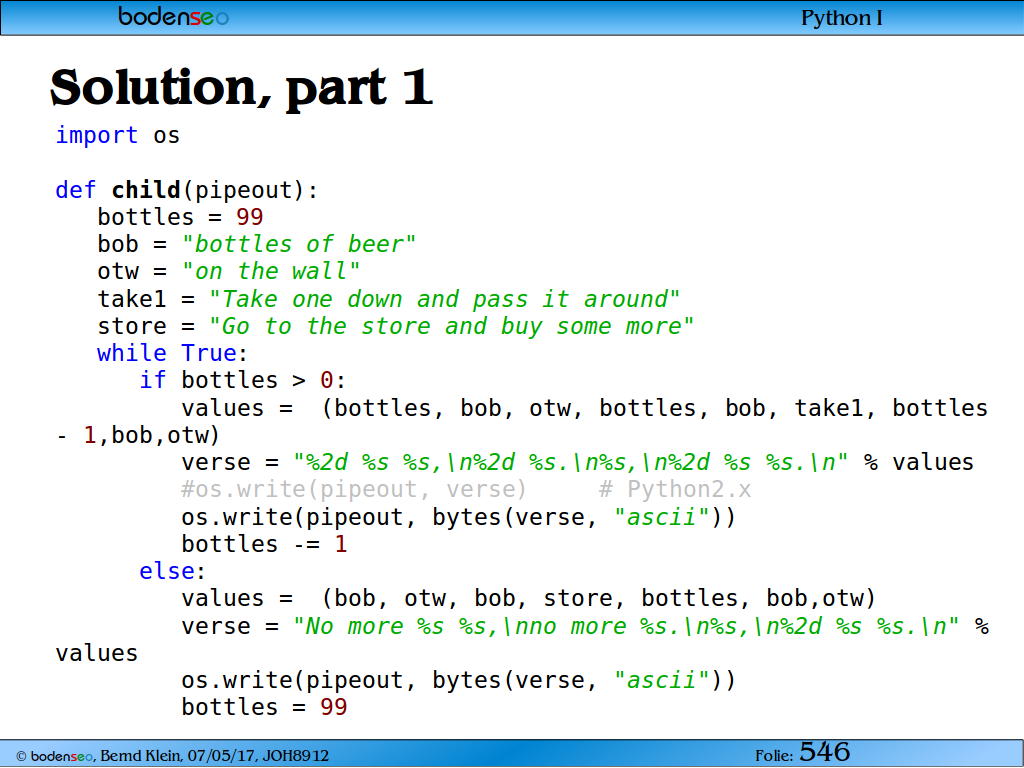Click the 'import os' code line

point(118,135)
